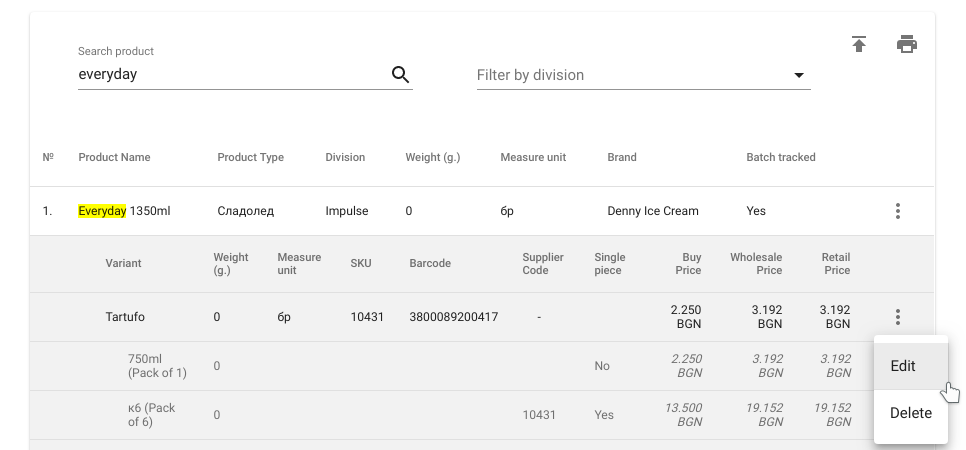Click the Product Name column header

click(114, 157)
